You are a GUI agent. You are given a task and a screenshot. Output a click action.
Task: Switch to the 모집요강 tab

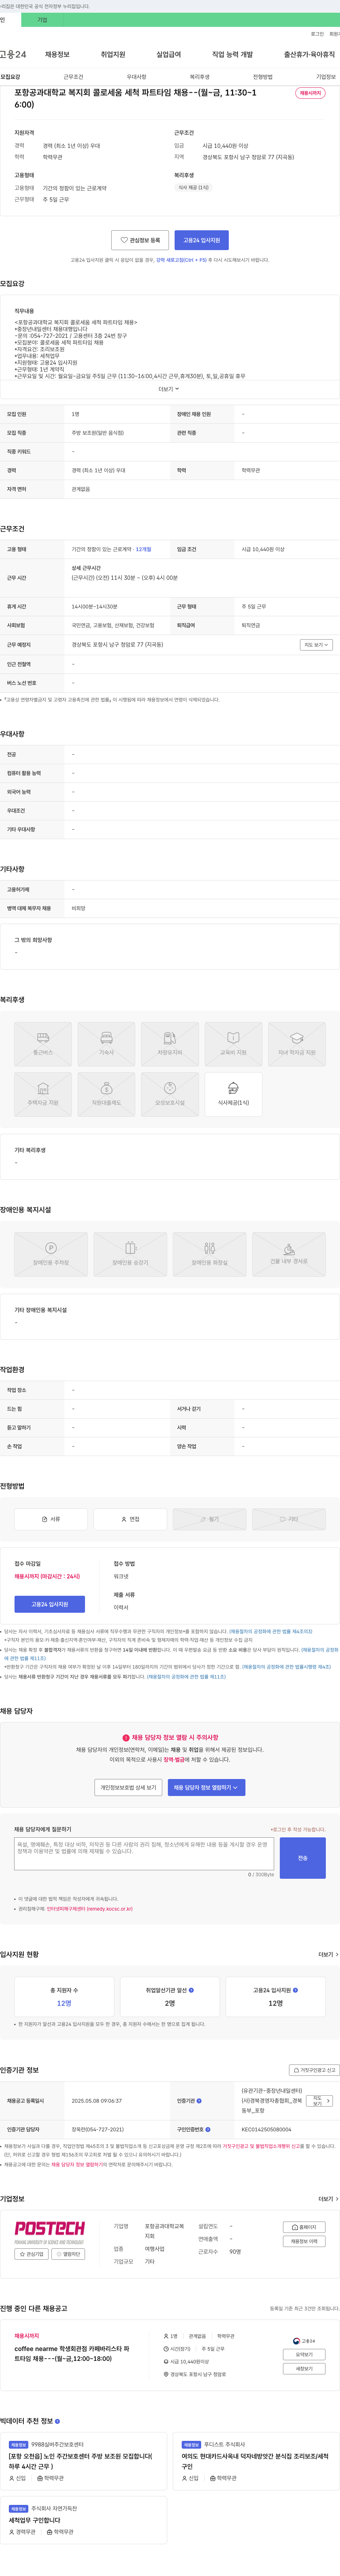pyautogui.click(x=10, y=77)
